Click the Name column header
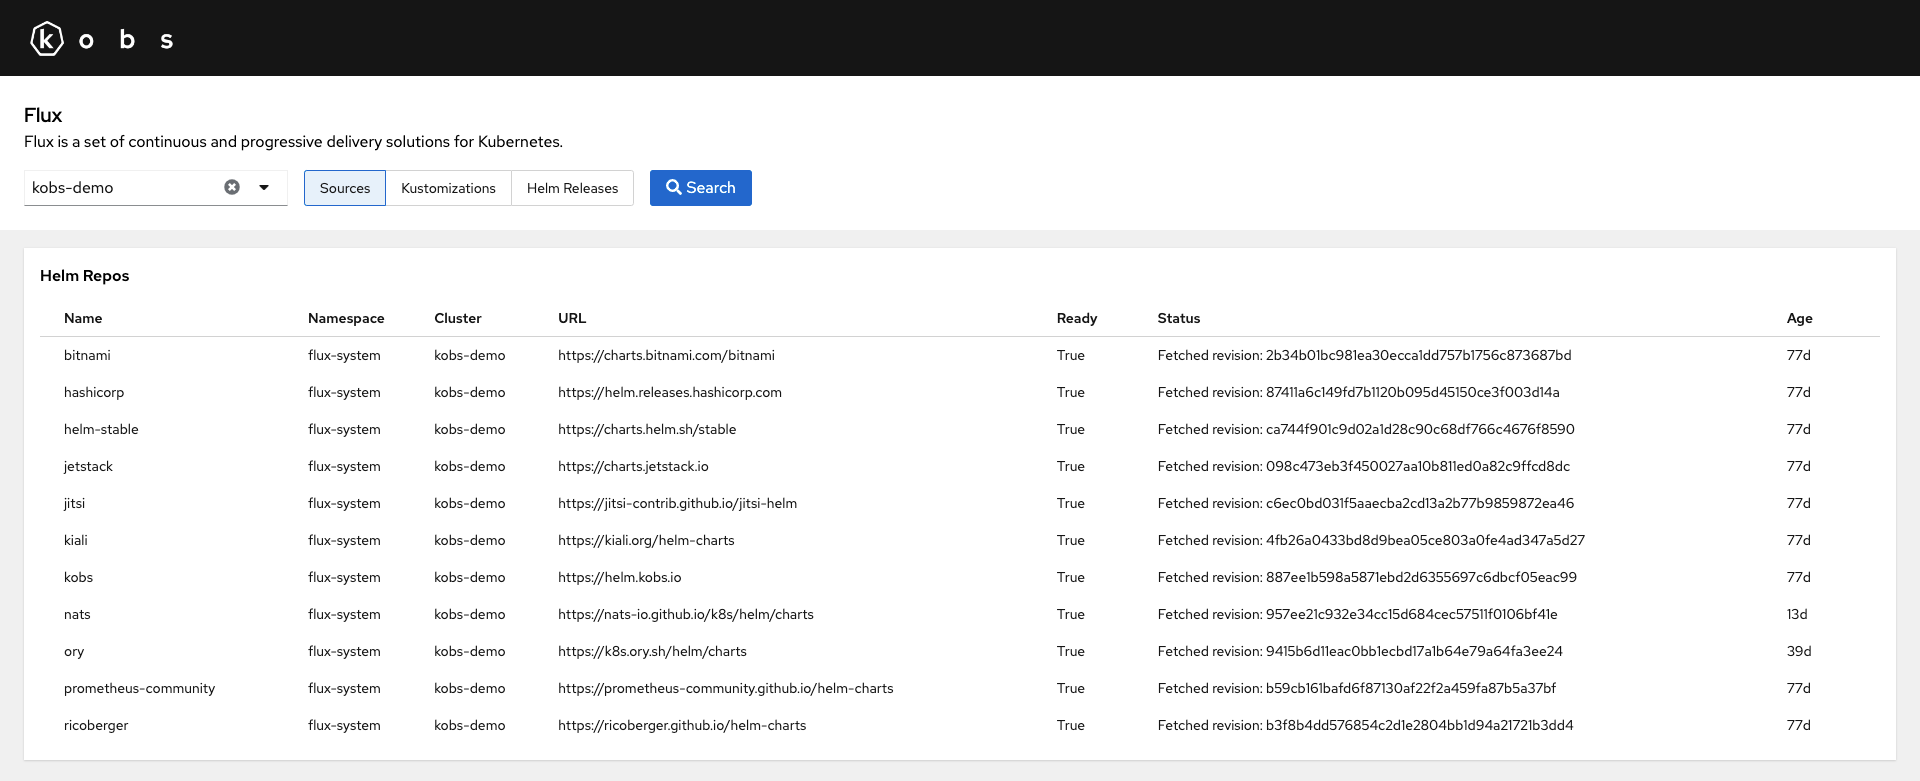The image size is (1920, 781). (x=83, y=318)
